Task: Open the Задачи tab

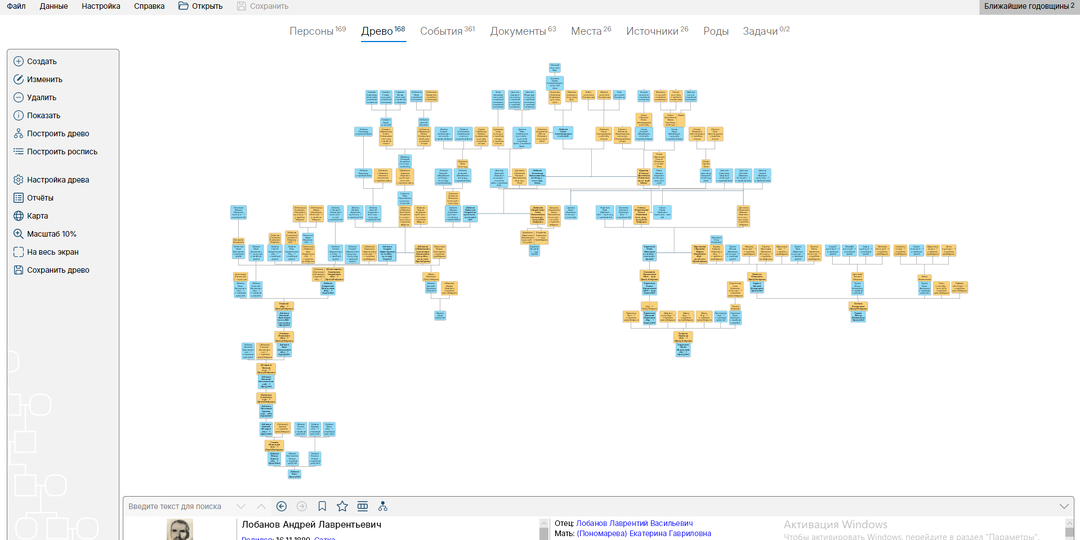Action: [766, 31]
